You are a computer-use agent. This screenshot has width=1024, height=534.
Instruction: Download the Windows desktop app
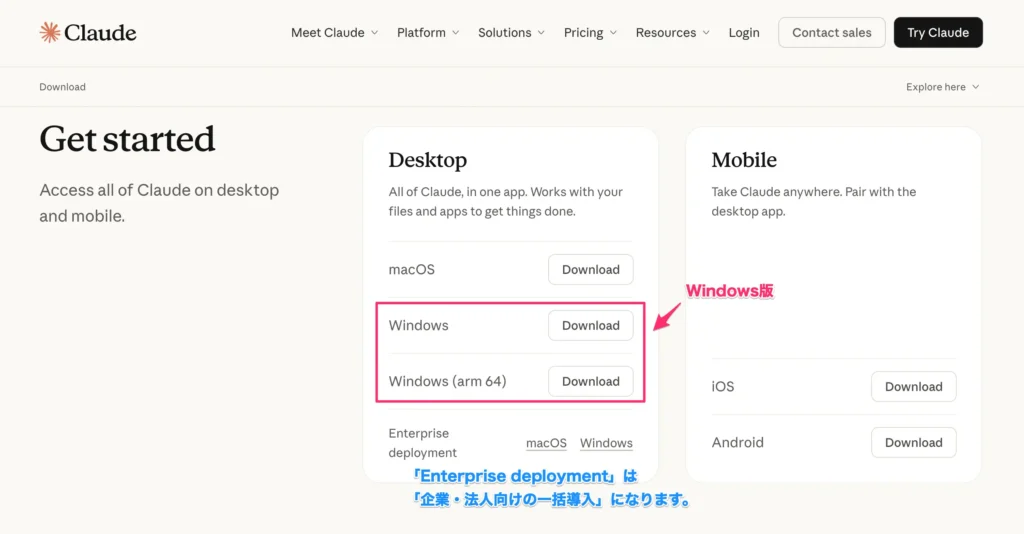tap(590, 326)
